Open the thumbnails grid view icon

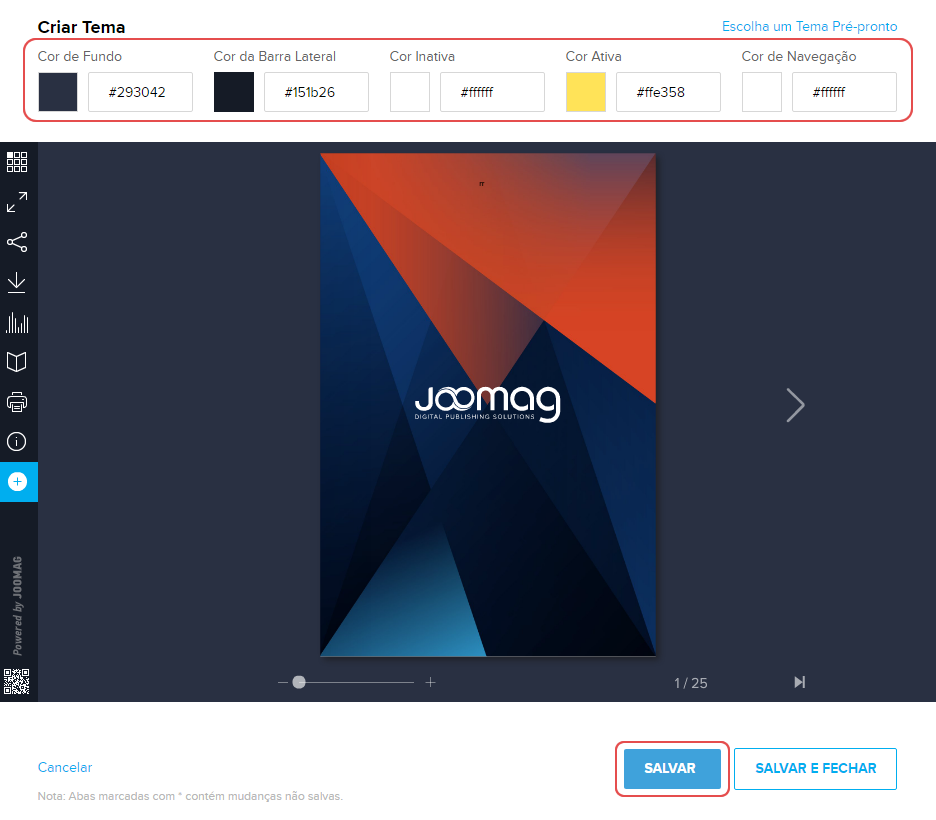pos(17,162)
